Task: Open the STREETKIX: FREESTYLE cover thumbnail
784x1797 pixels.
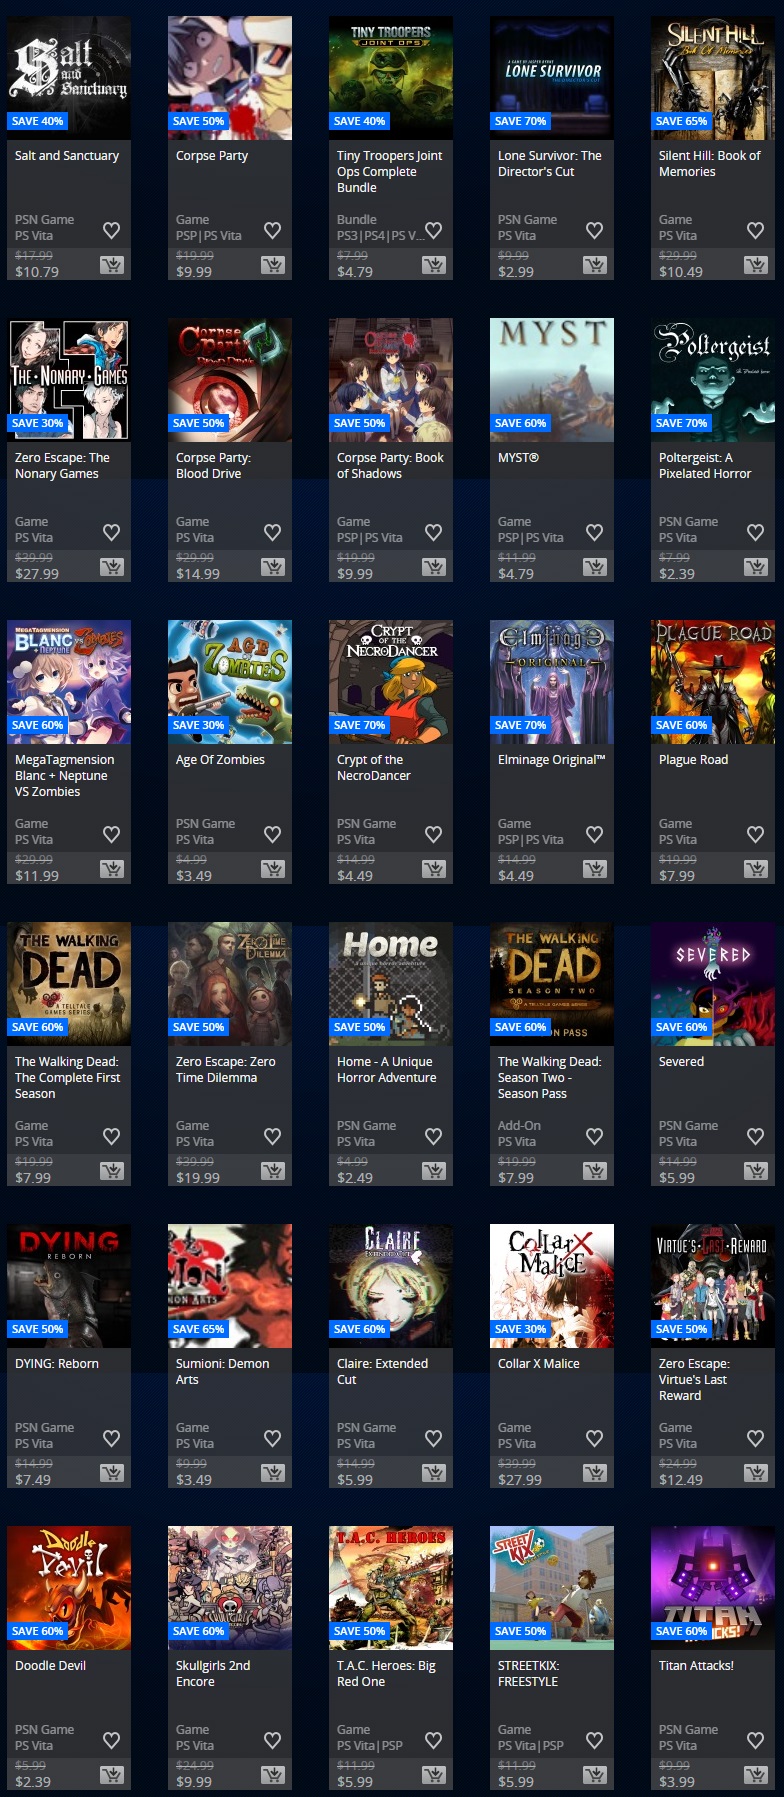Action: [x=552, y=1587]
